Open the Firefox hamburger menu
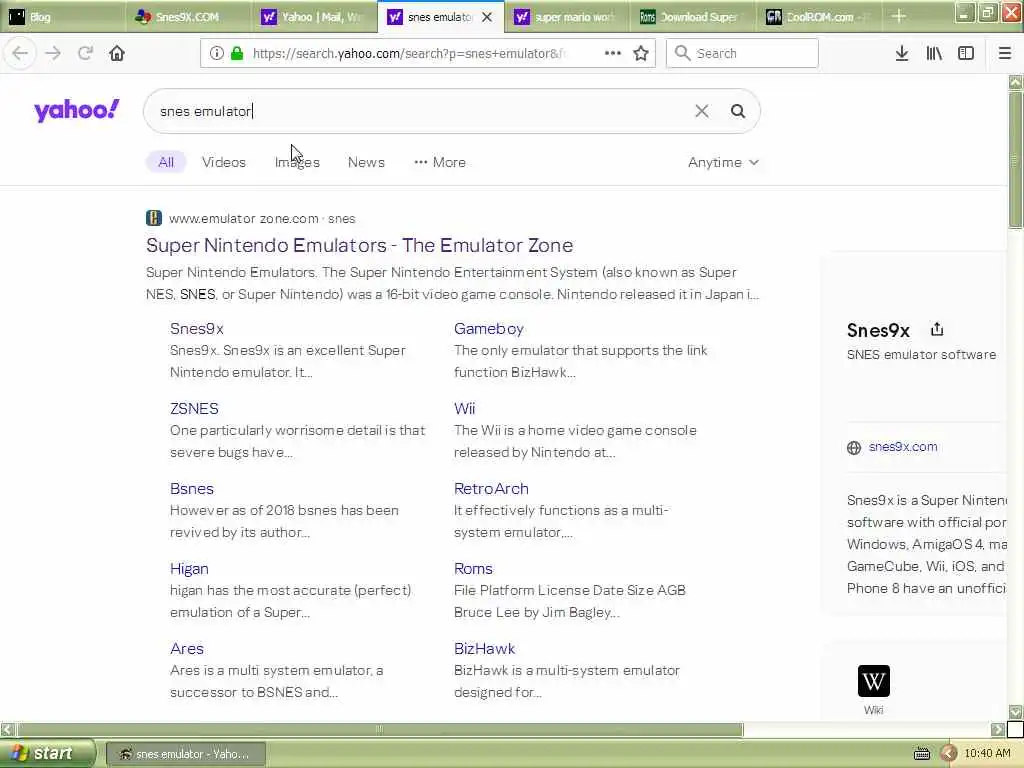Image resolution: width=1024 pixels, height=768 pixels. 1005,53
